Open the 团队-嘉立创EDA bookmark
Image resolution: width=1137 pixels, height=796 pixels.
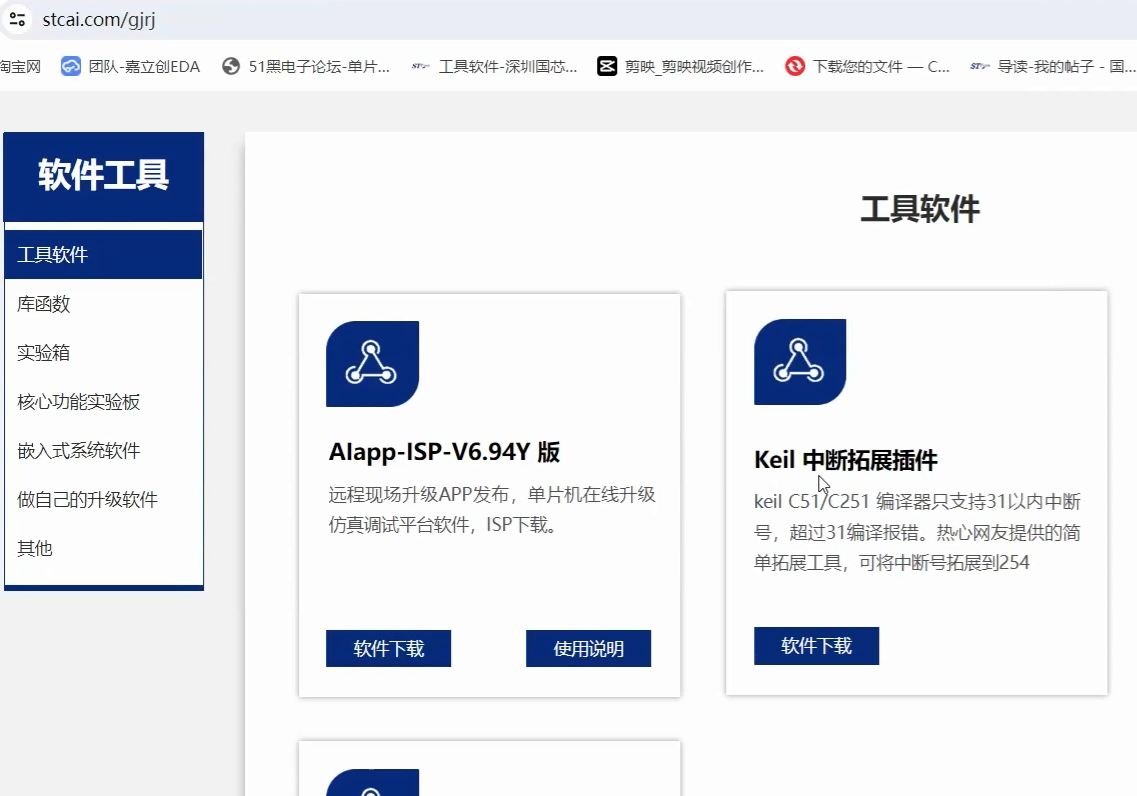click(x=131, y=67)
